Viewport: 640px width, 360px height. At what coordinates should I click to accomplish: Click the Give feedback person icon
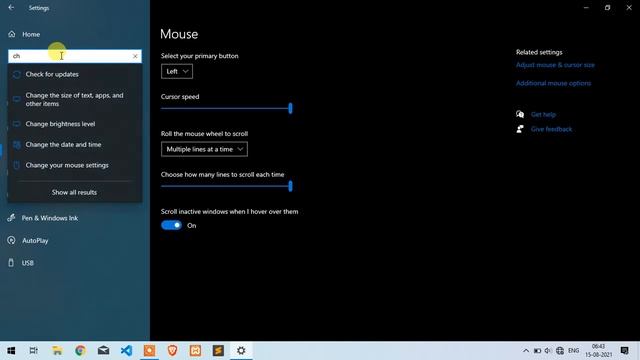click(520, 129)
